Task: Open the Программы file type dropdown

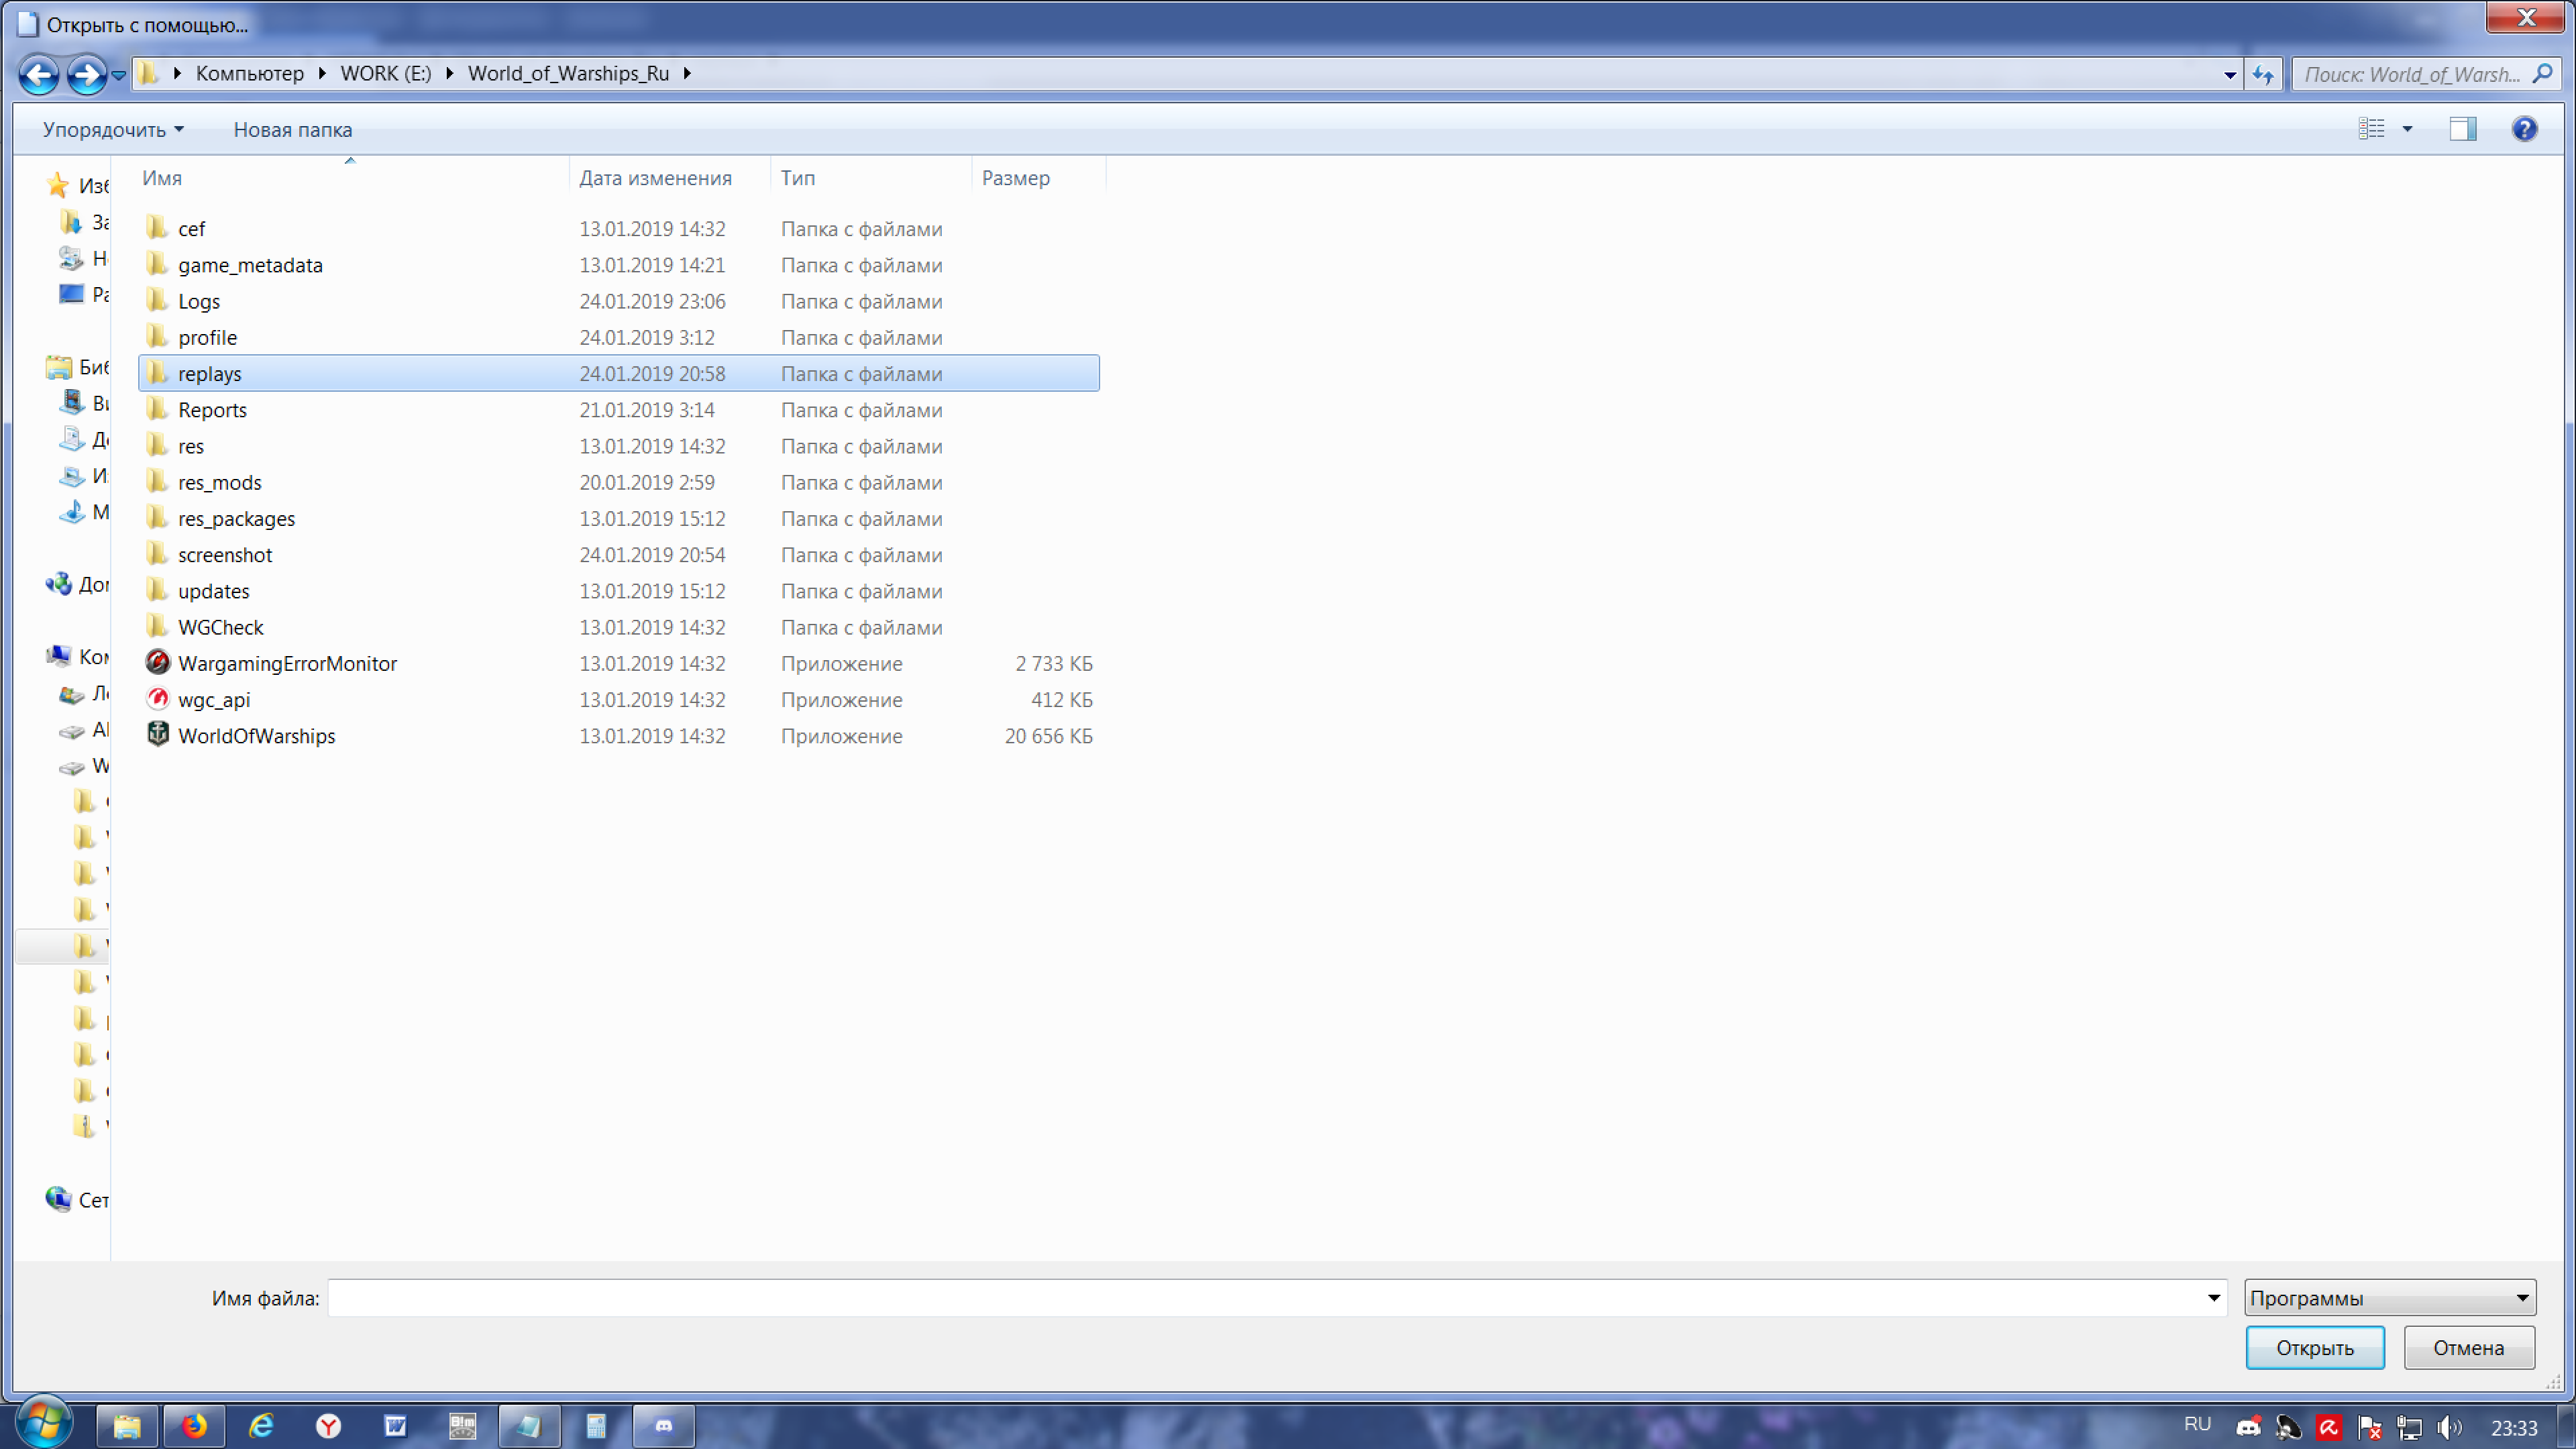Action: click(2389, 1298)
